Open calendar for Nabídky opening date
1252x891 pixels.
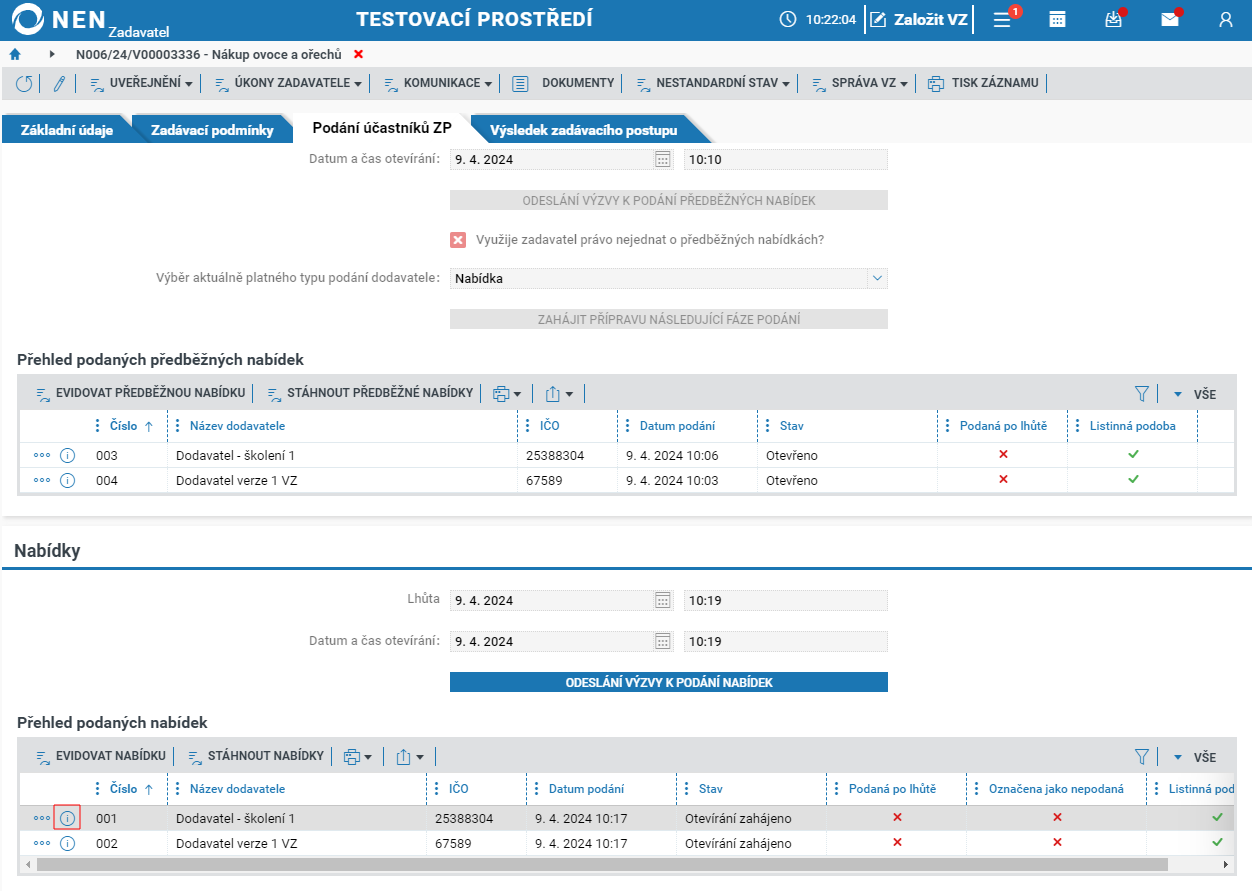(662, 642)
